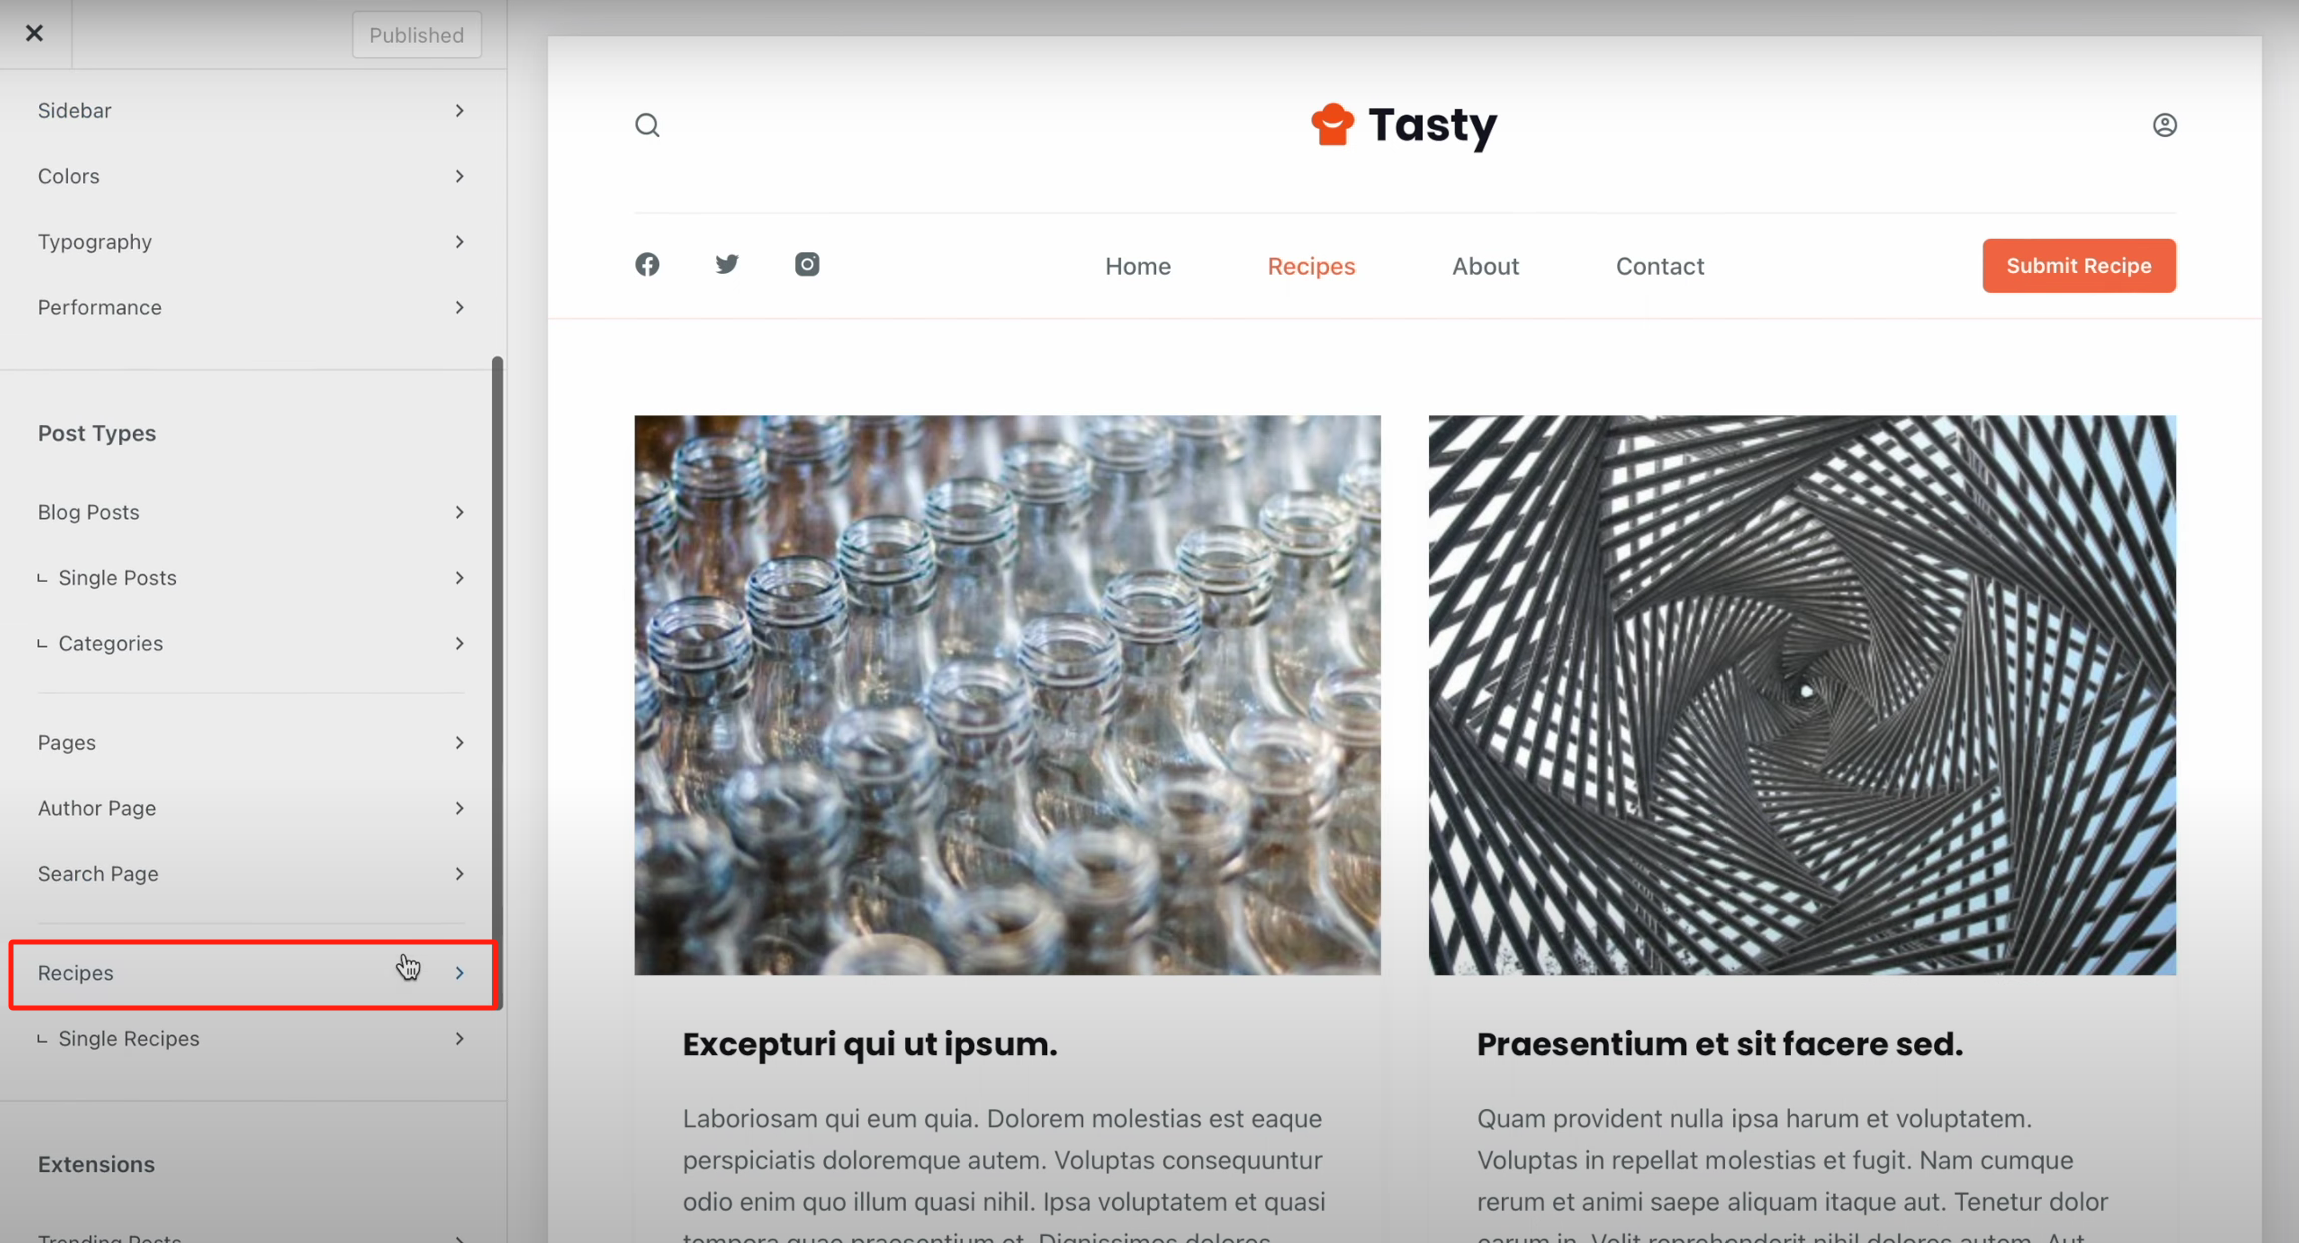
Task: Close the customizer with X icon
Action: (x=34, y=34)
